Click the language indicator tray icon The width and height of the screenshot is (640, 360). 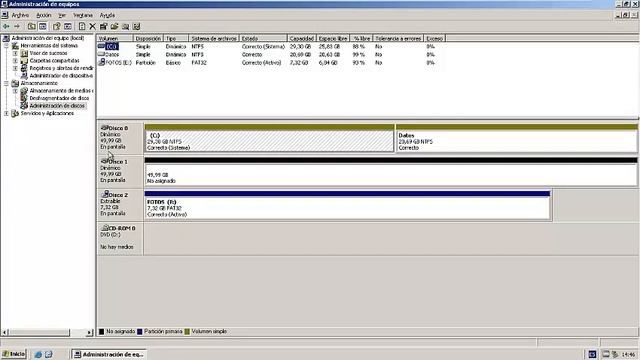click(x=592, y=354)
